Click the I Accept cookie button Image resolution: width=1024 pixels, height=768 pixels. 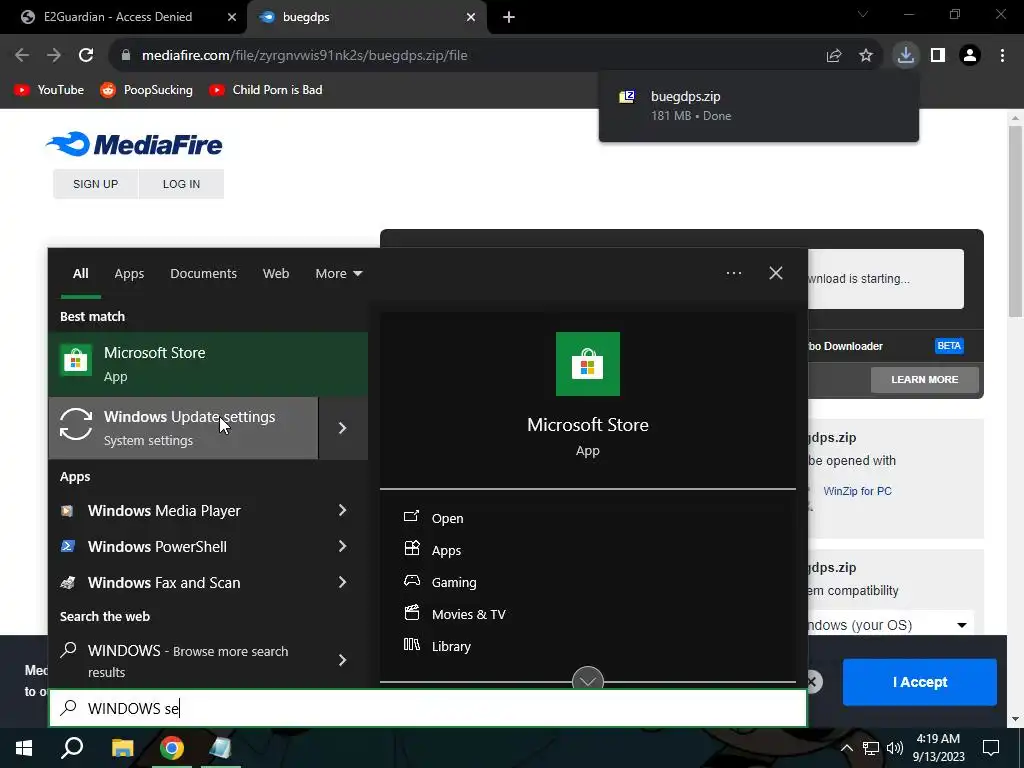920,682
